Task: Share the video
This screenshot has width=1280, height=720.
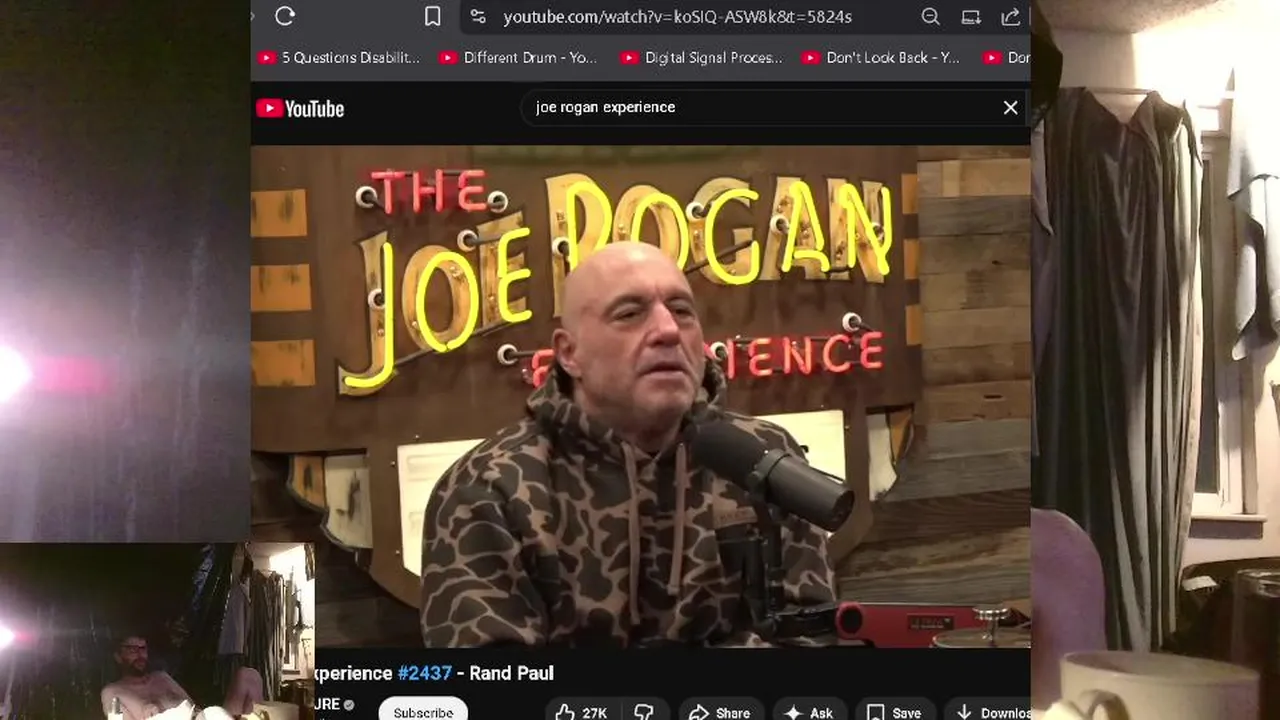Action: coord(719,712)
